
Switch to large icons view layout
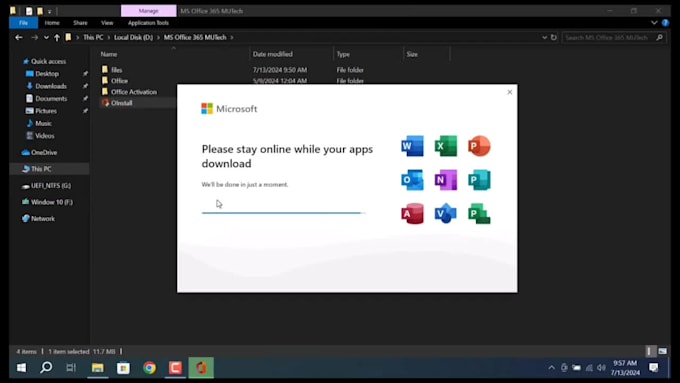pyautogui.click(x=662, y=351)
